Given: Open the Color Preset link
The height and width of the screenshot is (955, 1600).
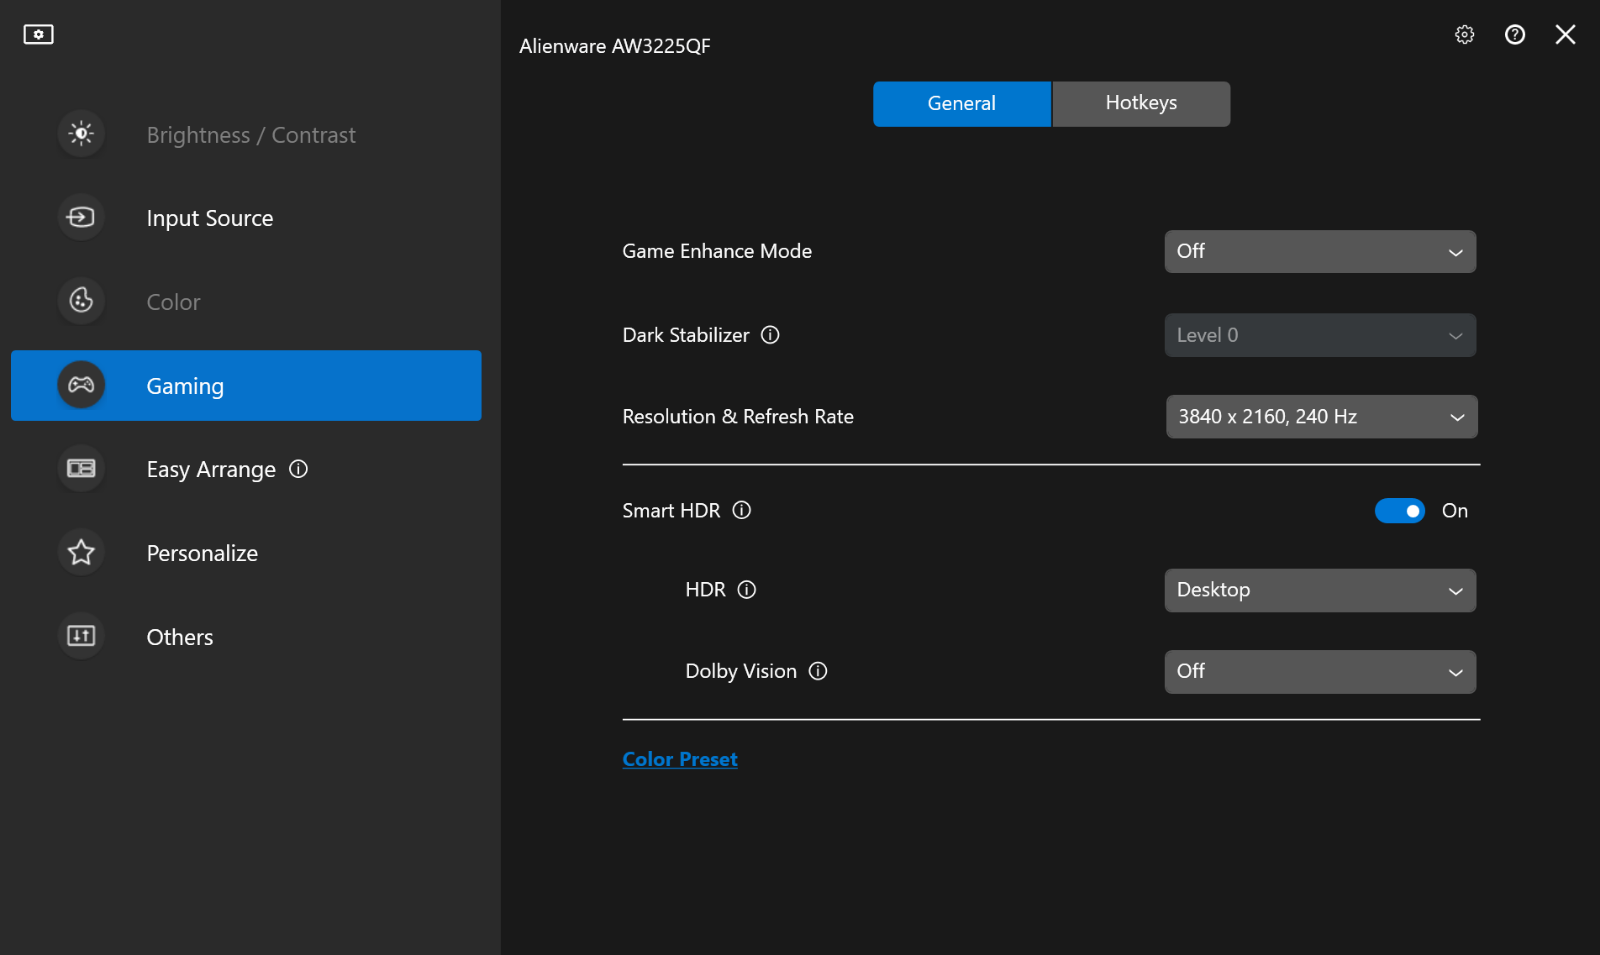Looking at the screenshot, I should click(x=680, y=759).
